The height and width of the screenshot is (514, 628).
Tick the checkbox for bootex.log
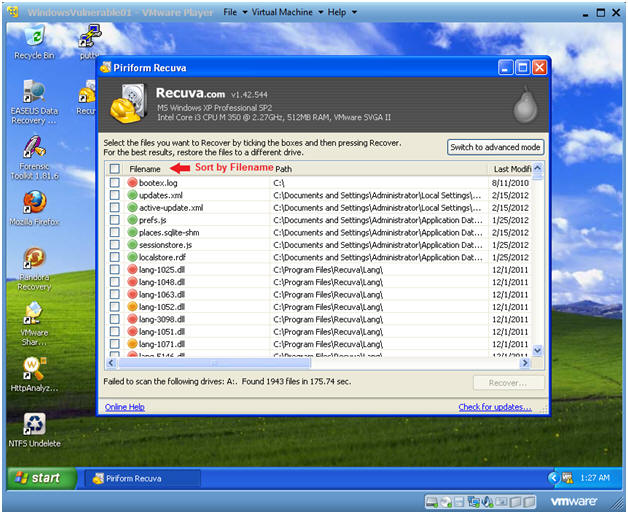(115, 183)
